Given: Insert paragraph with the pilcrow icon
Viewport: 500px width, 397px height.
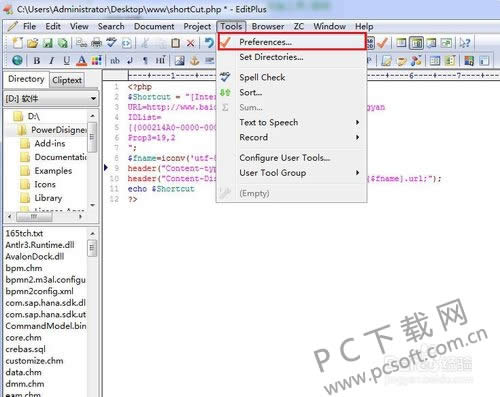Looking at the screenshot, I should coord(145,61).
